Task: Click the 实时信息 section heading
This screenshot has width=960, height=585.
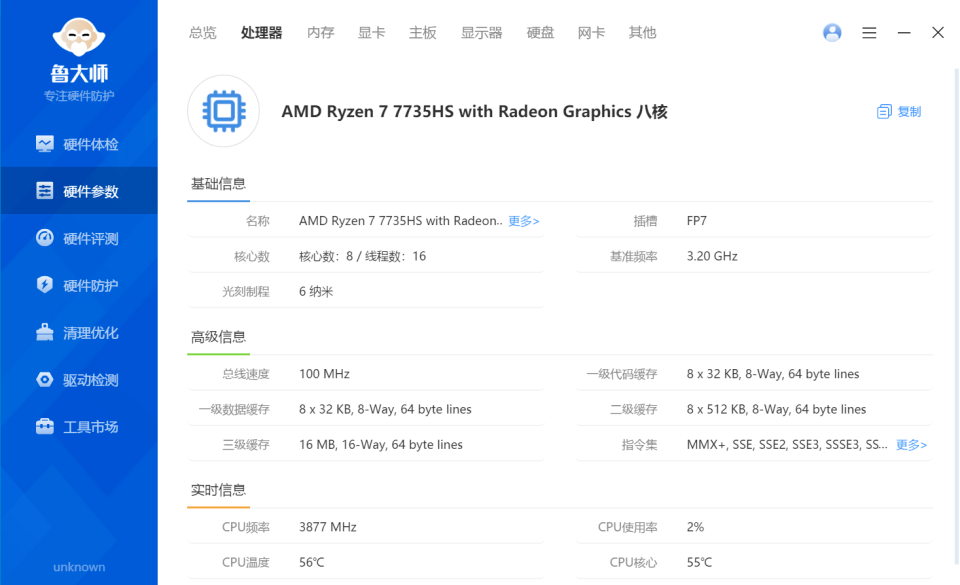Action: coord(218,490)
